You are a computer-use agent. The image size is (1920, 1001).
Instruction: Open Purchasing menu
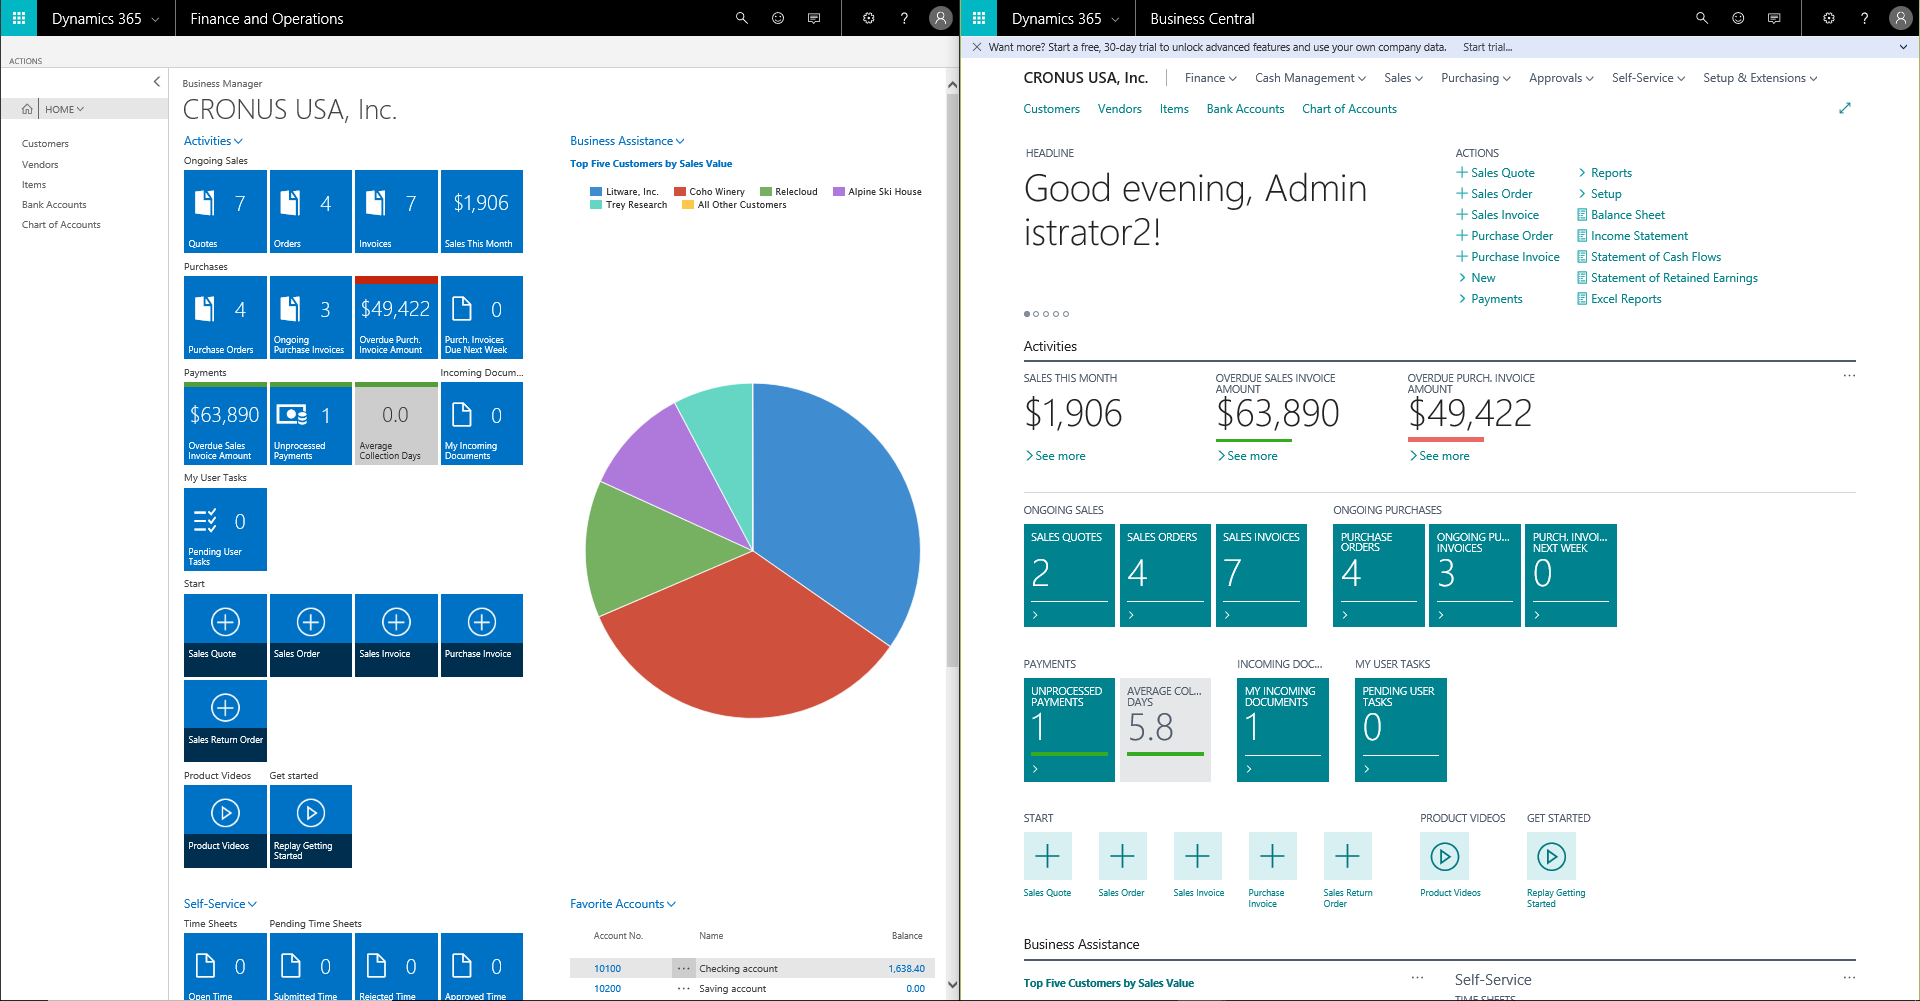pos(1475,78)
